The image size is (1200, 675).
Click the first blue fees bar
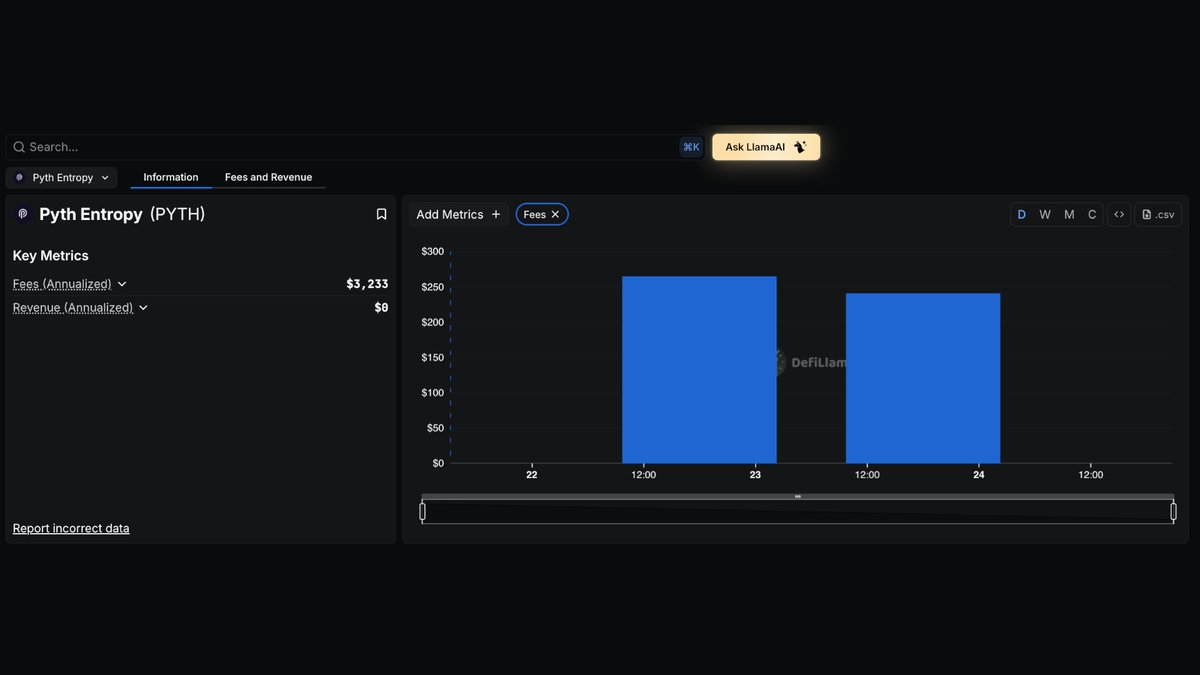coord(699,369)
